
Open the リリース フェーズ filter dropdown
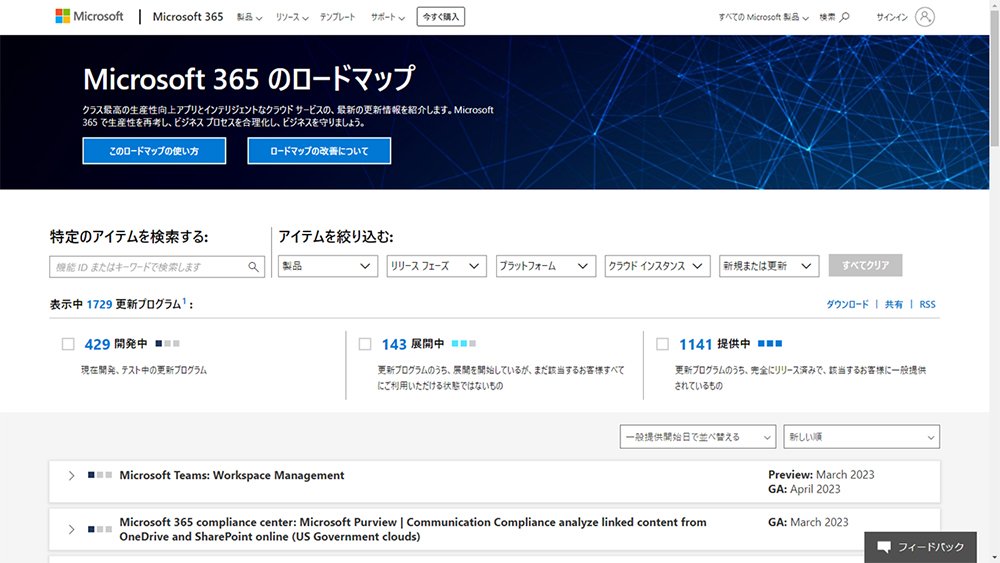(x=436, y=266)
